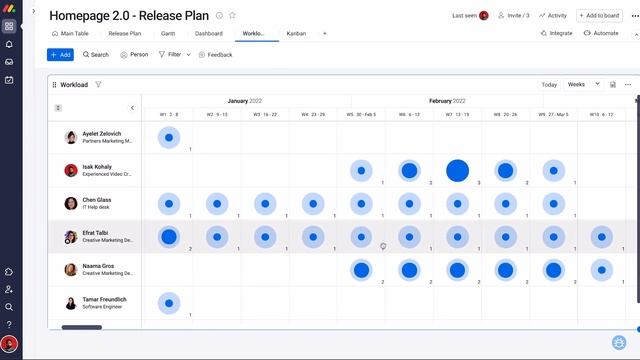Open the monday.com logo home
Viewport: 640px width, 360px height.
[x=9, y=8]
